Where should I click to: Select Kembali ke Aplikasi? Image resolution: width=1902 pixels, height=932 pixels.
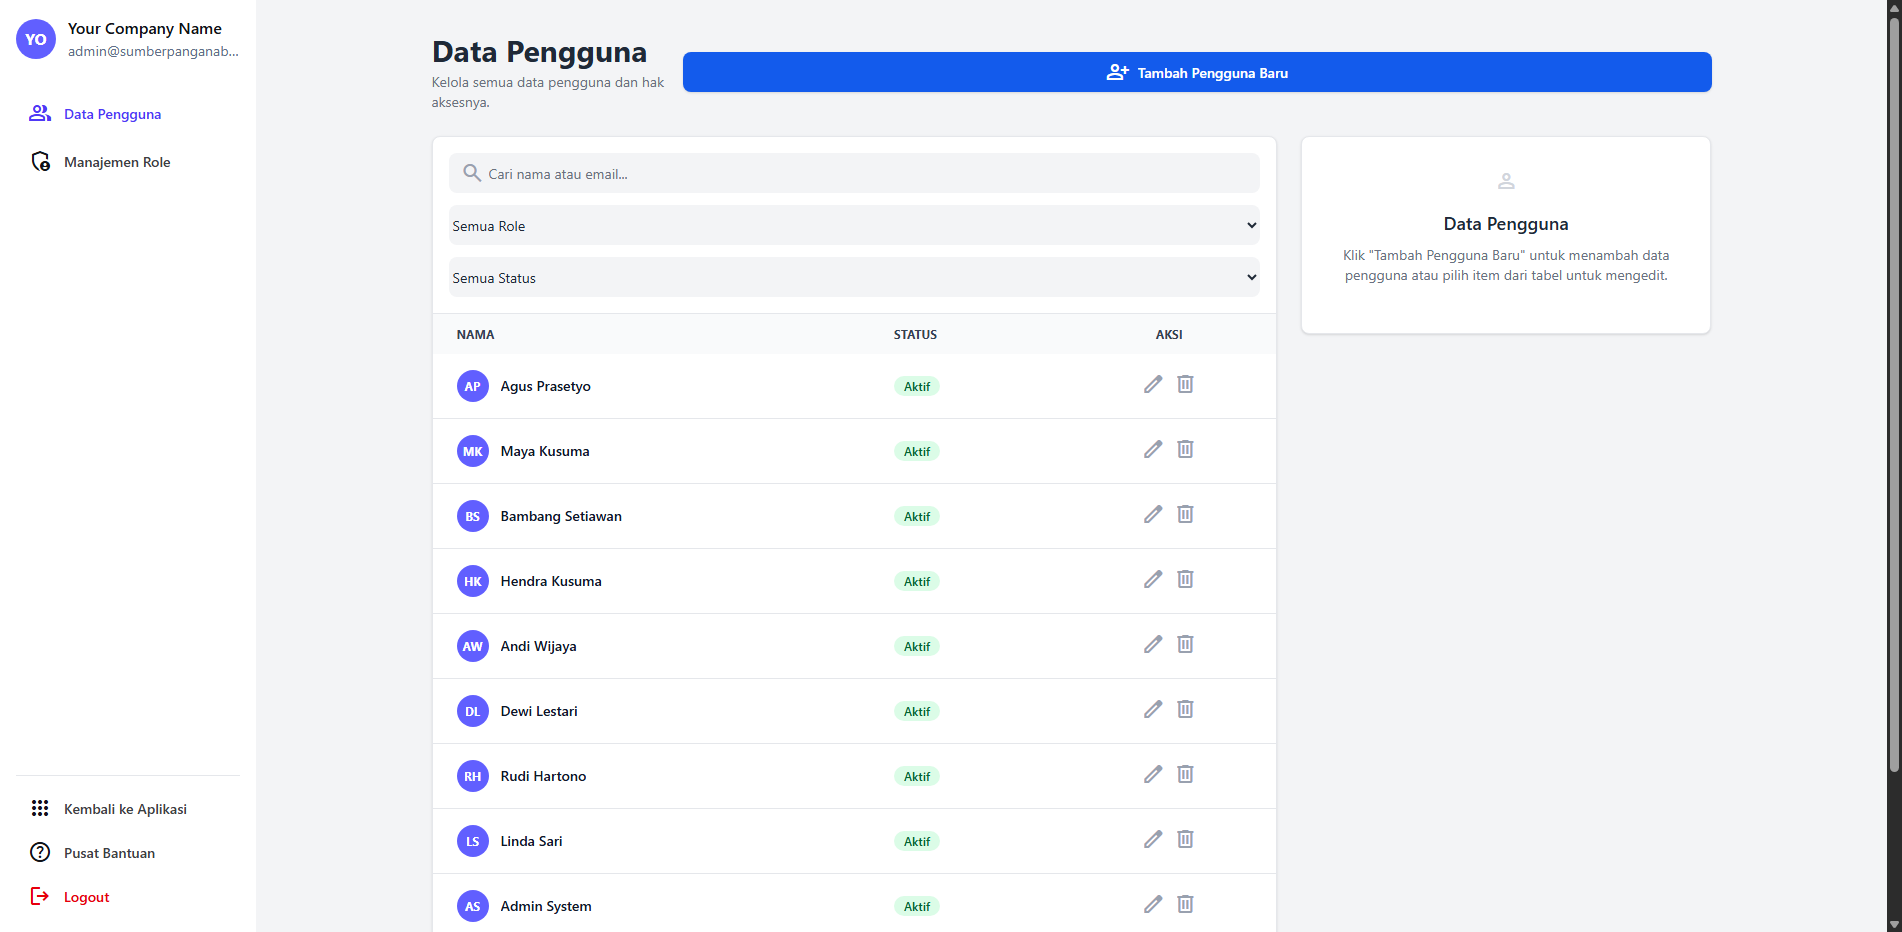tap(125, 809)
